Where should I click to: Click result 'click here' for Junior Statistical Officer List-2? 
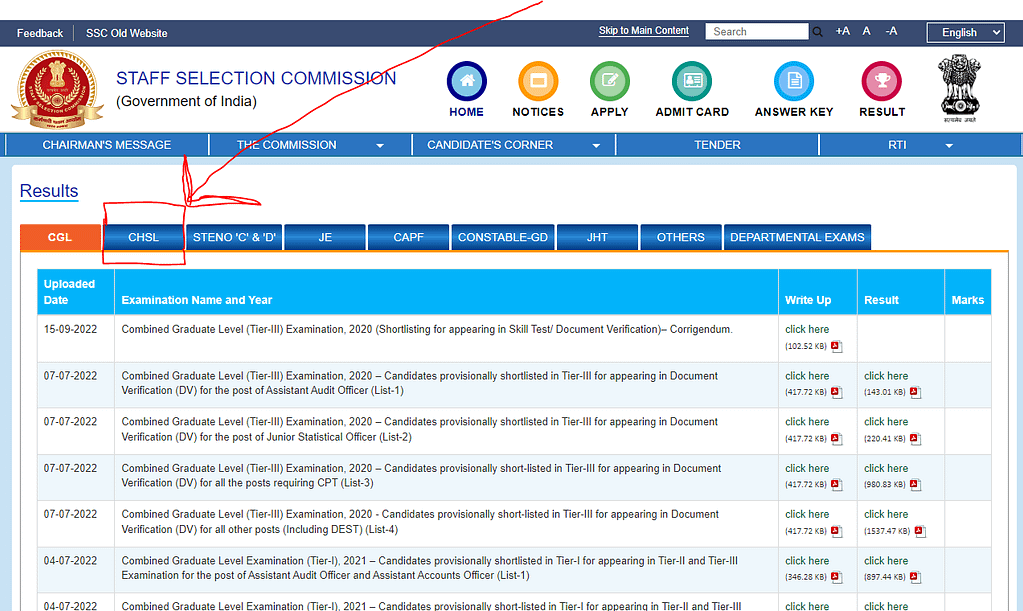point(886,422)
